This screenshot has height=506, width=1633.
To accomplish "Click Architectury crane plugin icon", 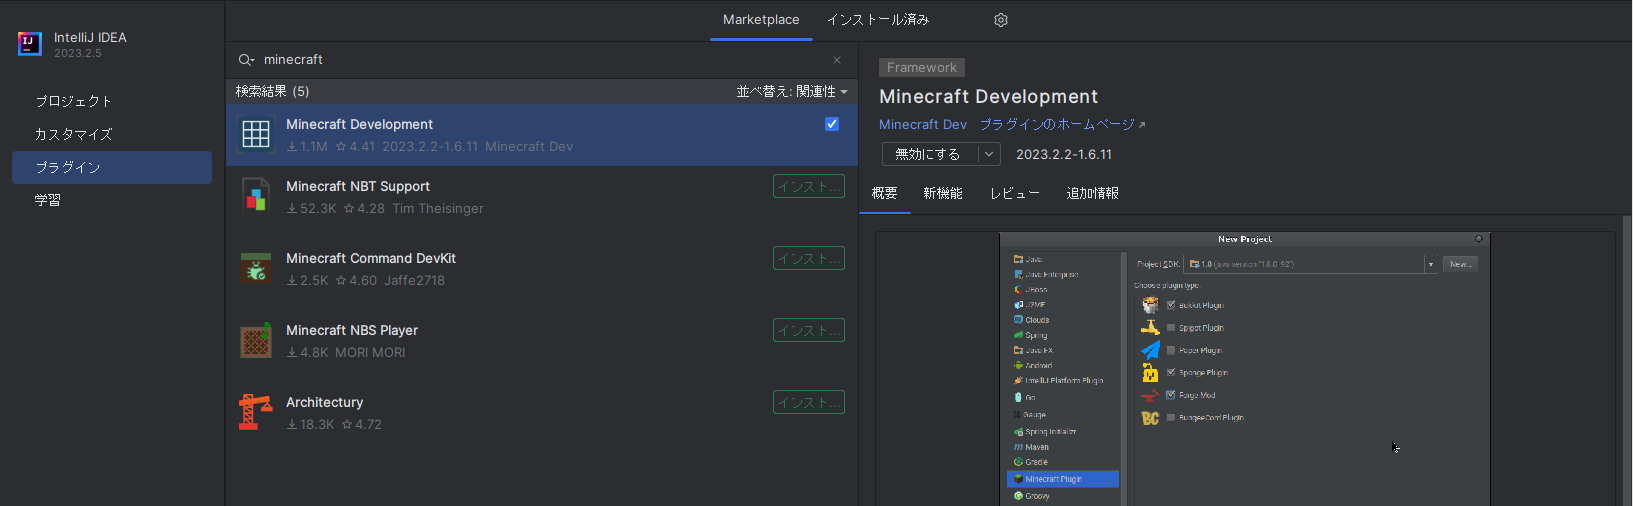I will tap(256, 412).
